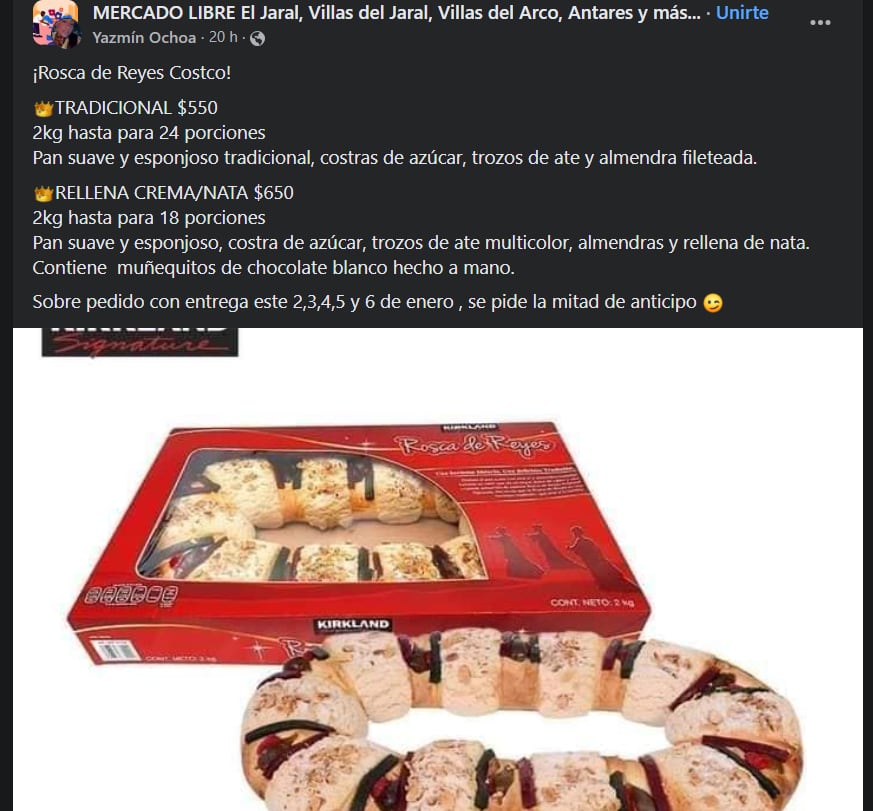Click the 20 h post timestamp
Screen dimensions: 873x811
click(223, 37)
